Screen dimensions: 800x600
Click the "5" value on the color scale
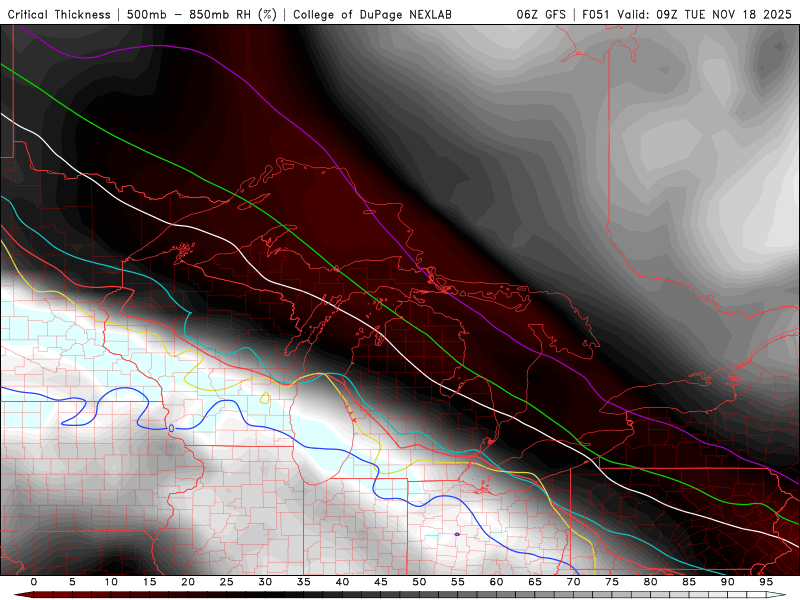[x=72, y=582]
